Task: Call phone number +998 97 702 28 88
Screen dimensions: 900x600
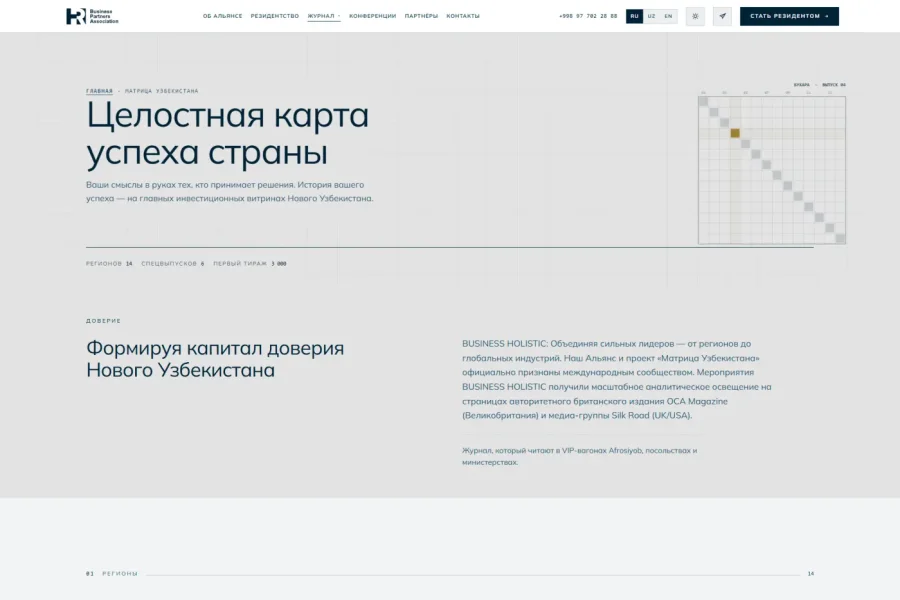Action: (588, 16)
